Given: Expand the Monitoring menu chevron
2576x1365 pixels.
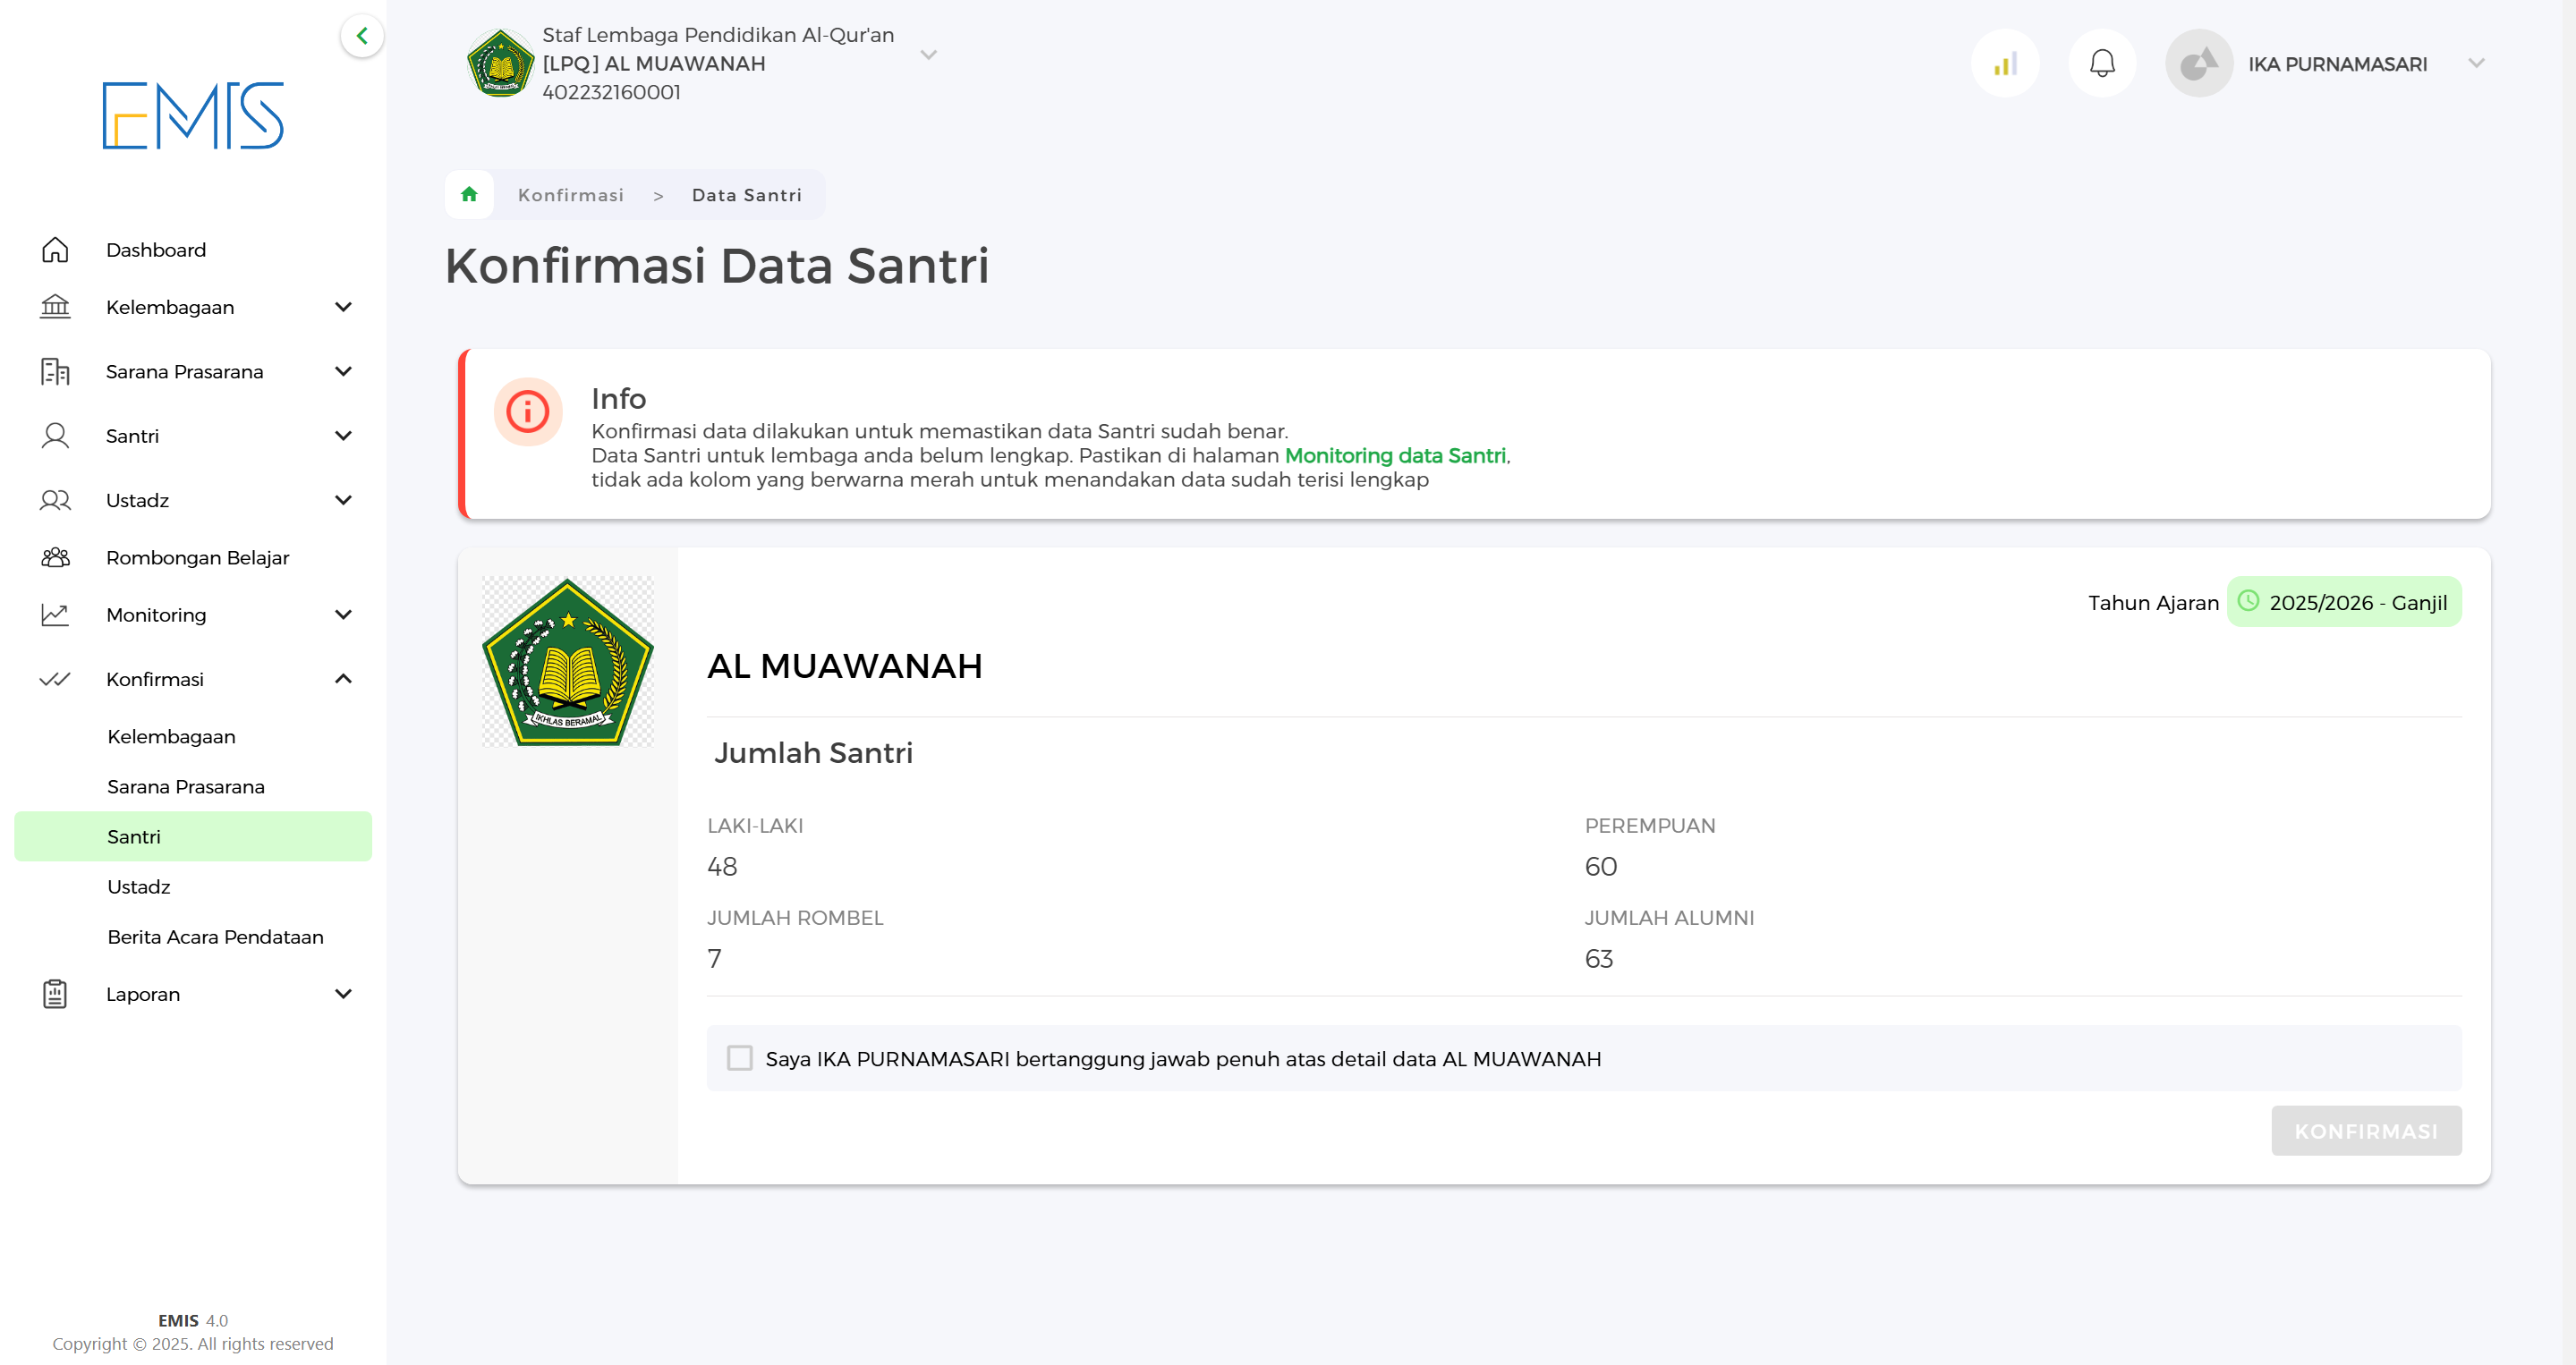Looking at the screenshot, I should 343,614.
